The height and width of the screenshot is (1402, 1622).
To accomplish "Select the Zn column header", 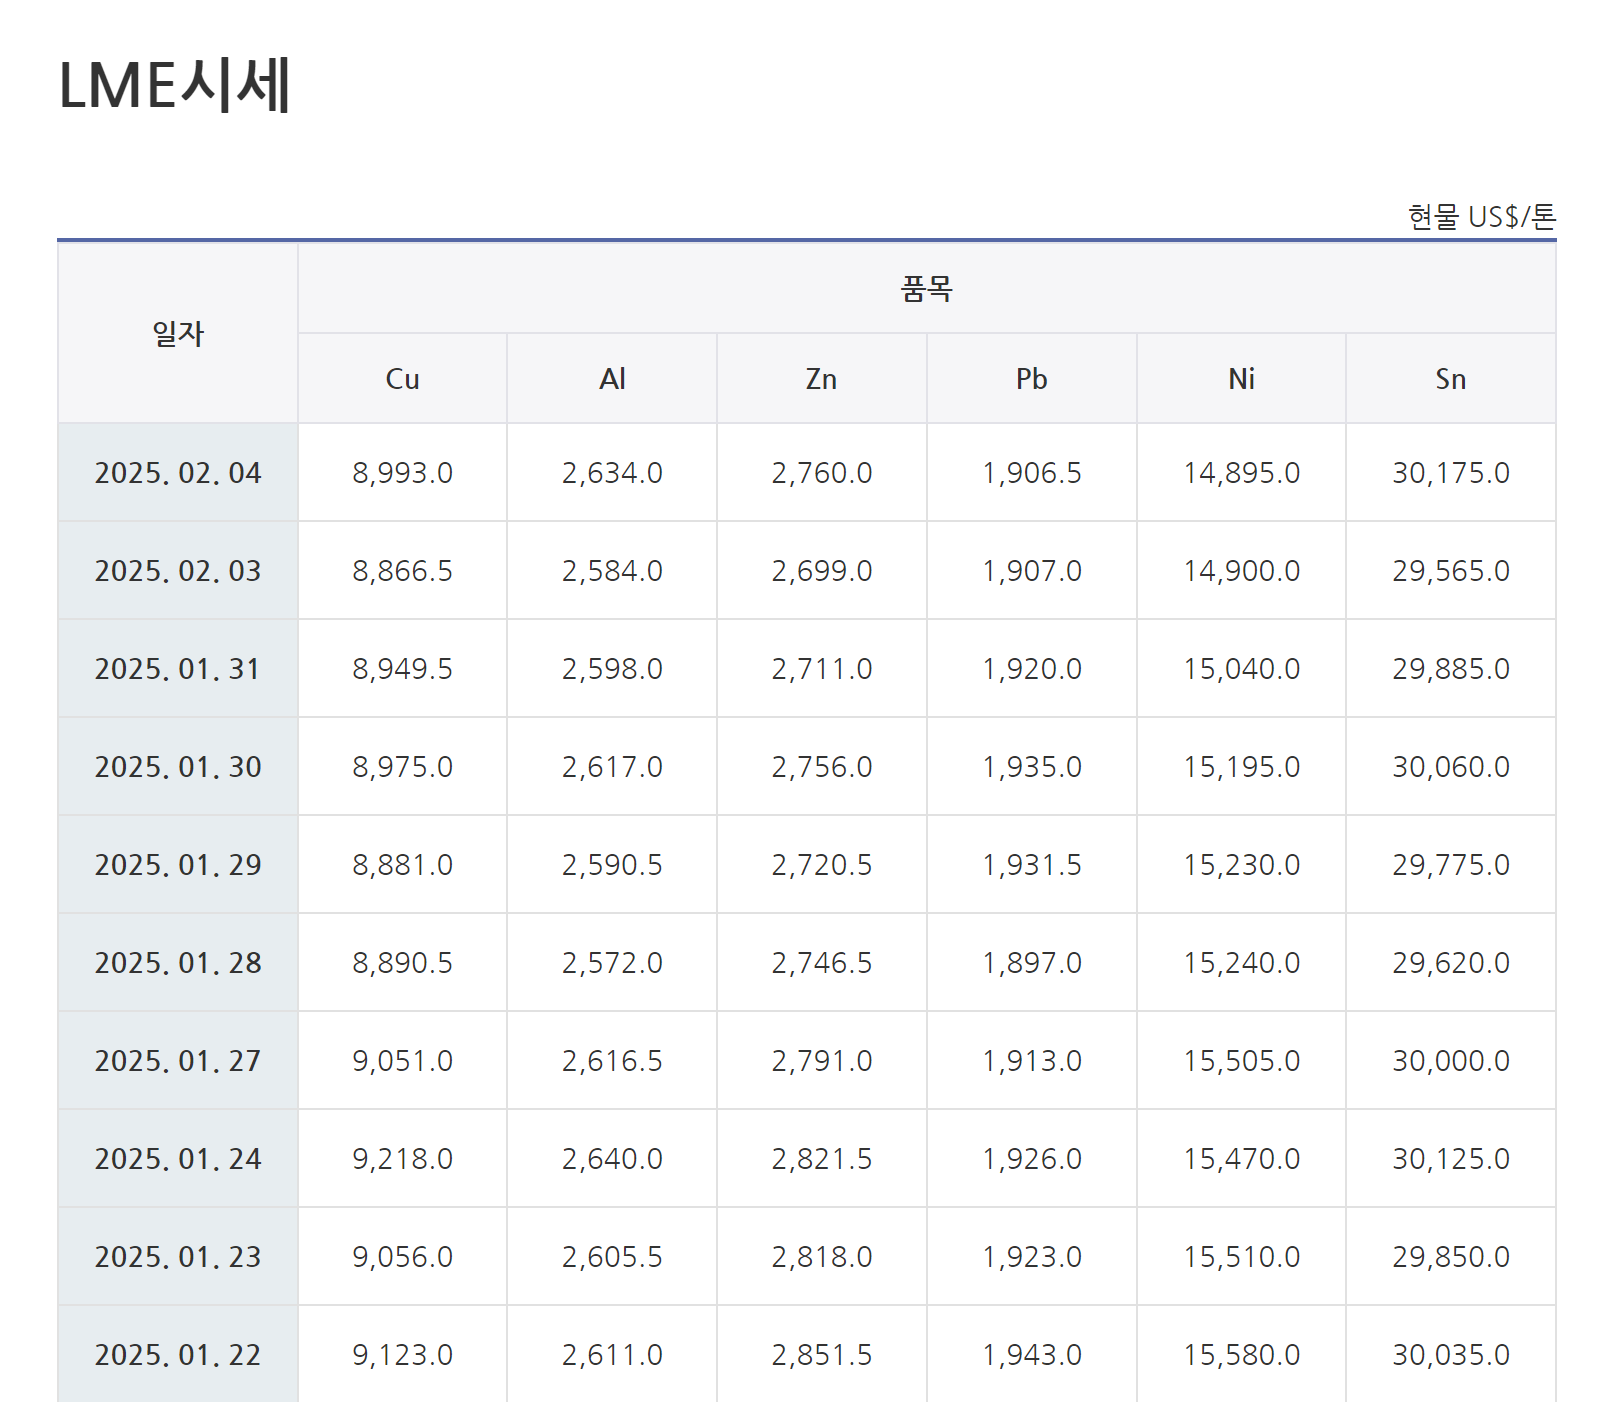I will point(821,379).
